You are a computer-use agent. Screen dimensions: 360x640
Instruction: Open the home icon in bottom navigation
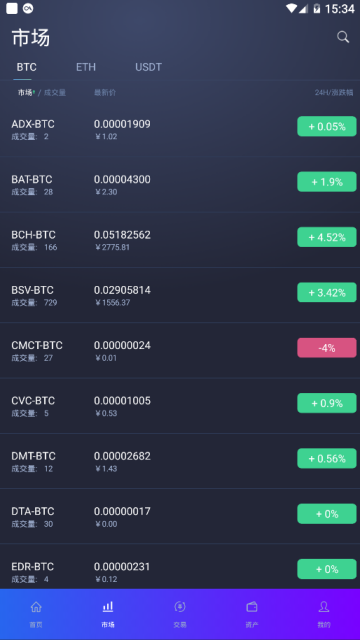(36, 607)
